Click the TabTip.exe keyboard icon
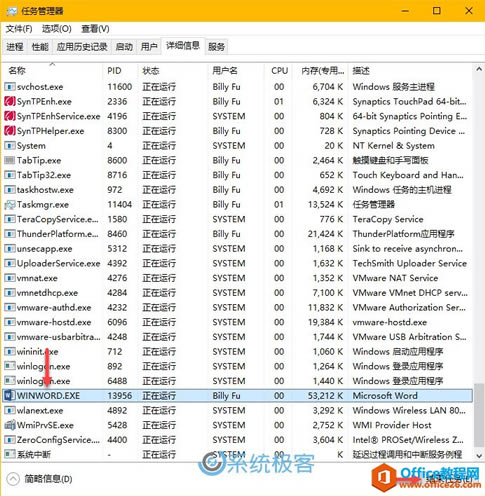 click(x=10, y=161)
